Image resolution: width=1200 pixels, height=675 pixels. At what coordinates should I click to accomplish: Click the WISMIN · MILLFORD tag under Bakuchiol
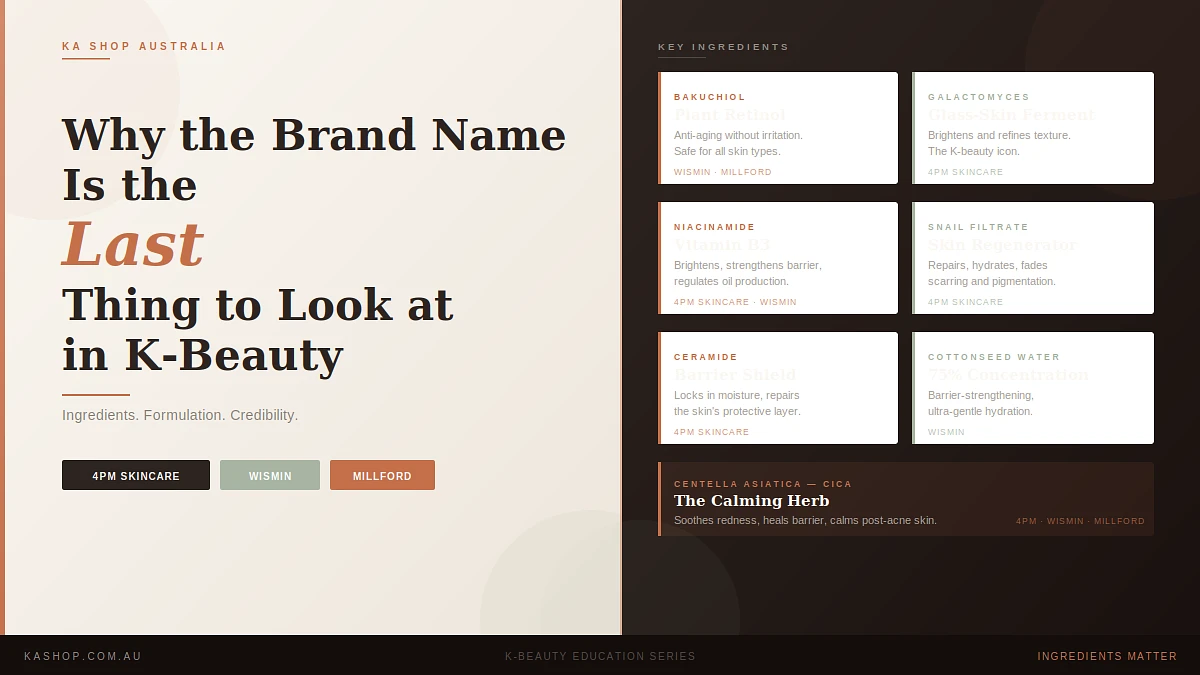pyautogui.click(x=723, y=172)
